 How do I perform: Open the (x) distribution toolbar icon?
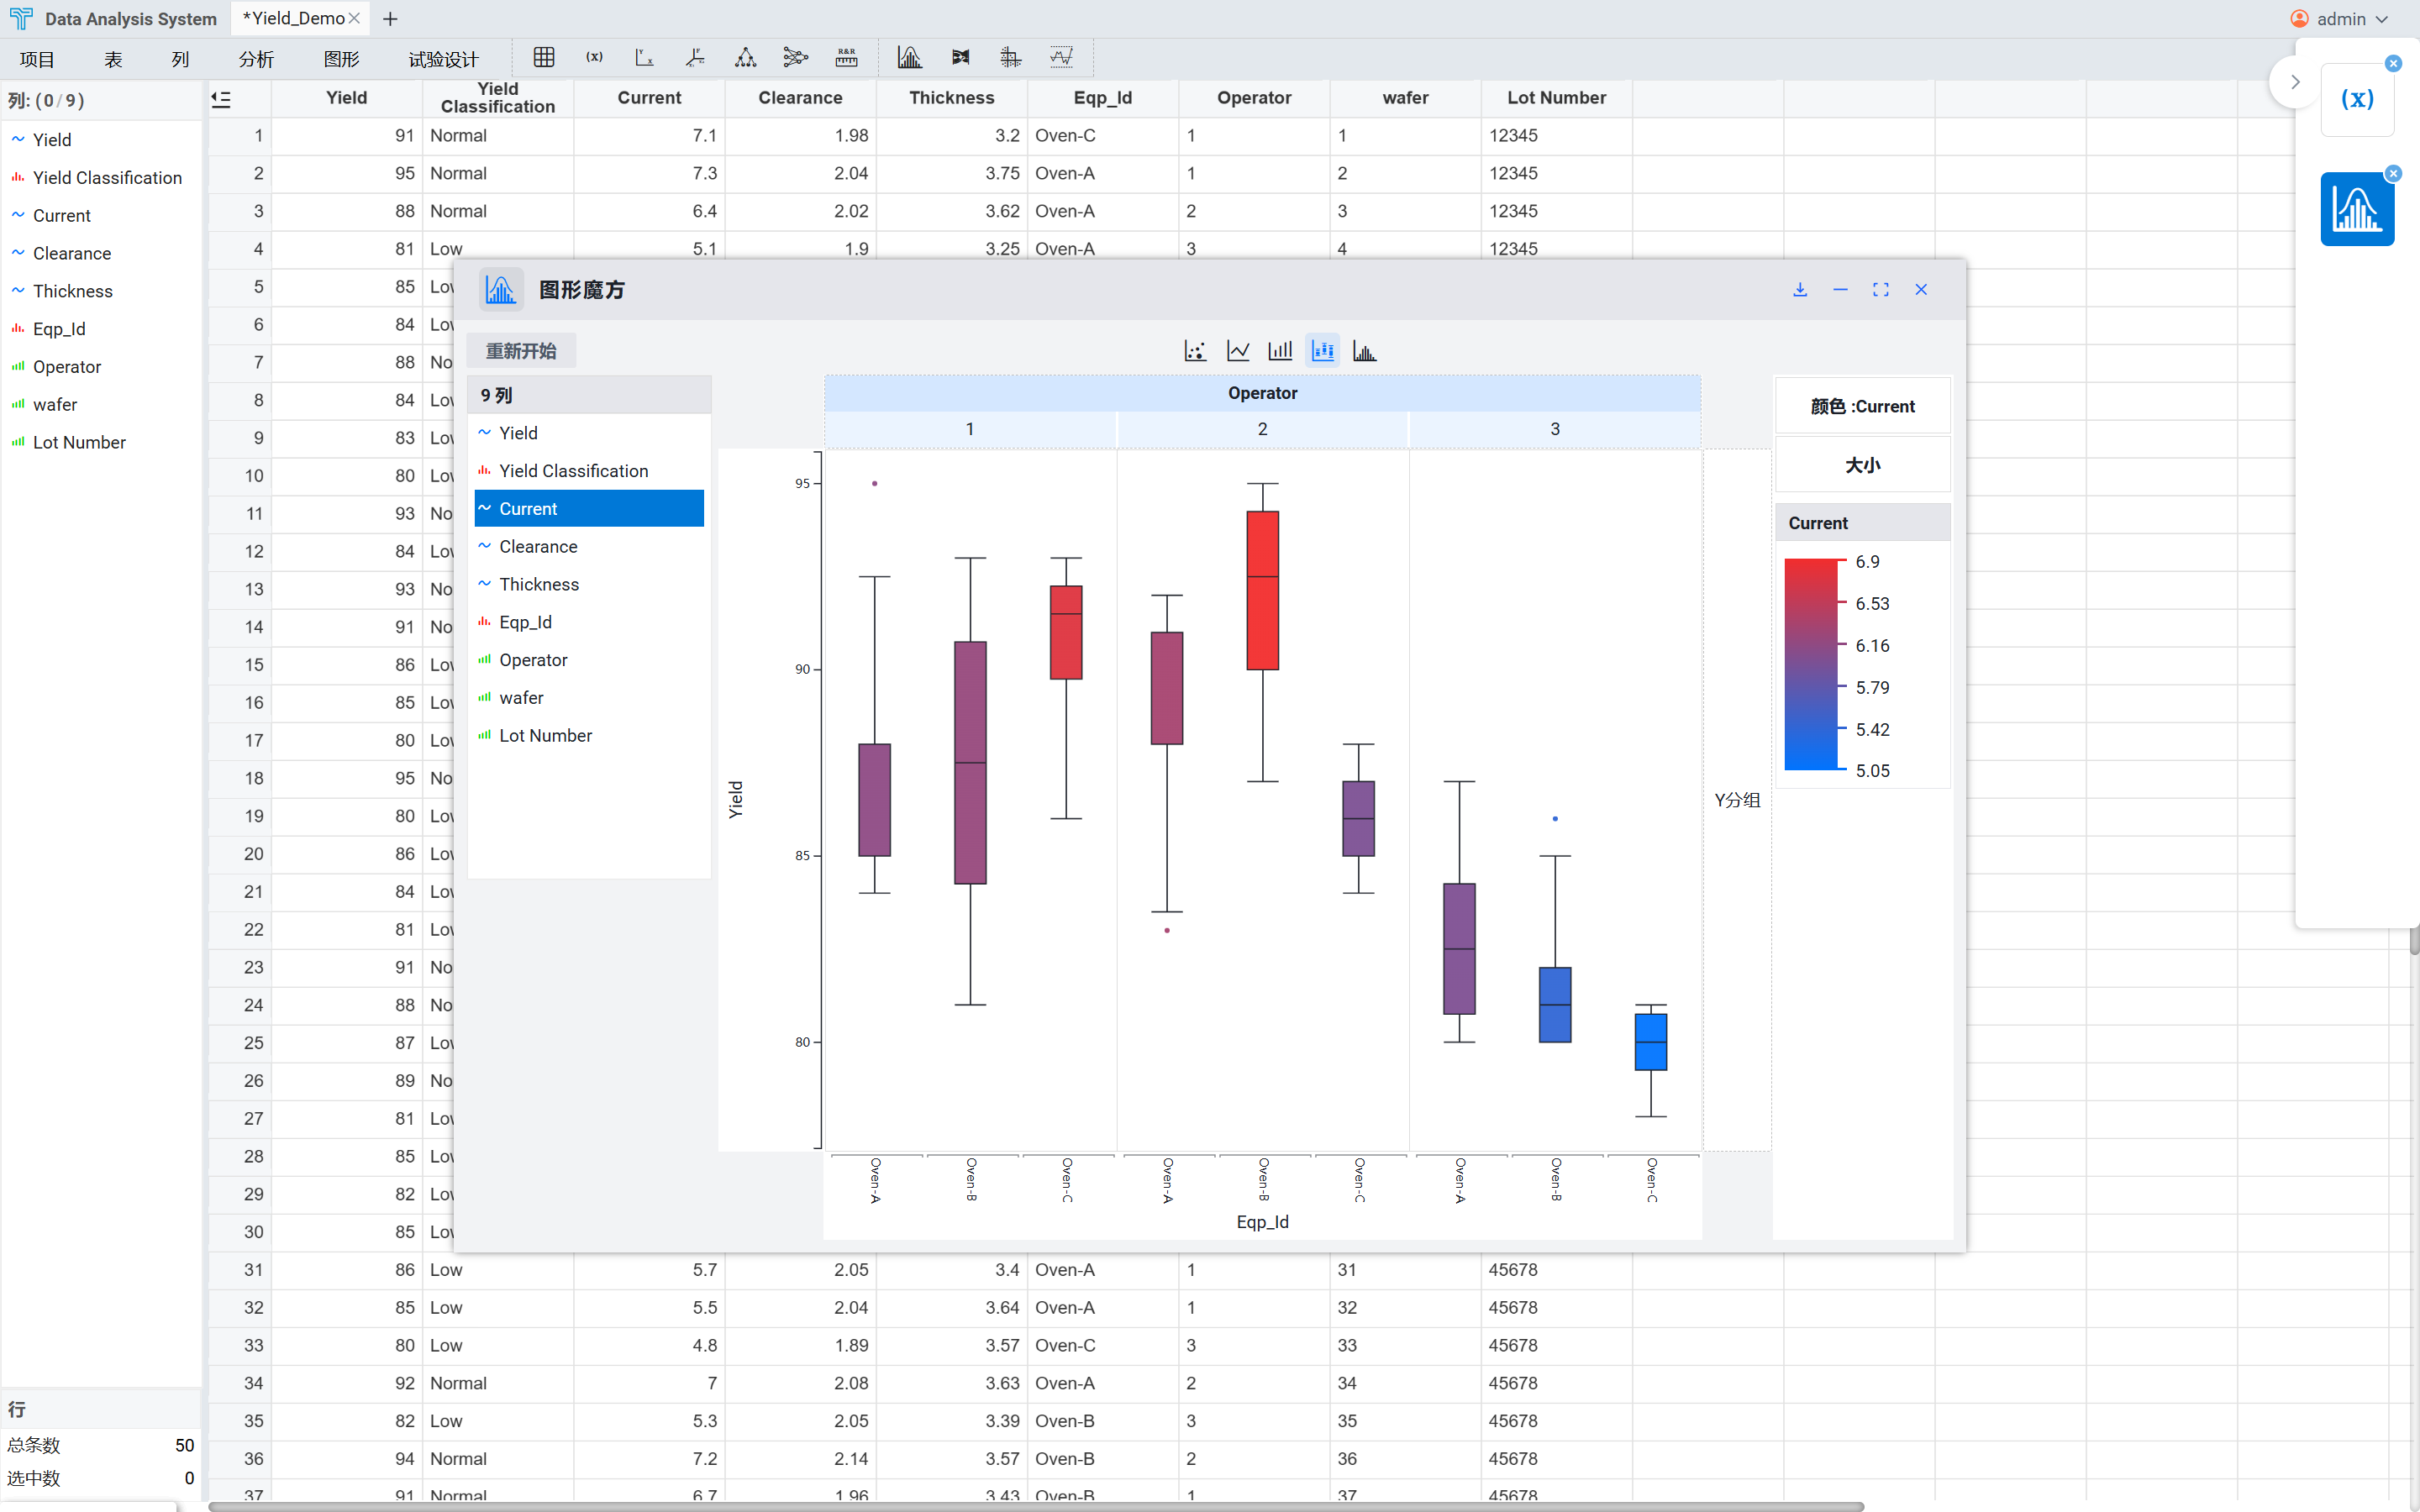tap(595, 58)
